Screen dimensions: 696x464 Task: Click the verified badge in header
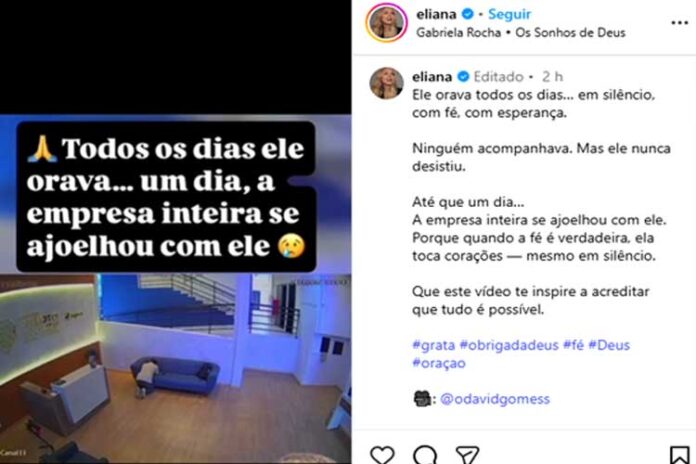pyautogui.click(x=467, y=14)
